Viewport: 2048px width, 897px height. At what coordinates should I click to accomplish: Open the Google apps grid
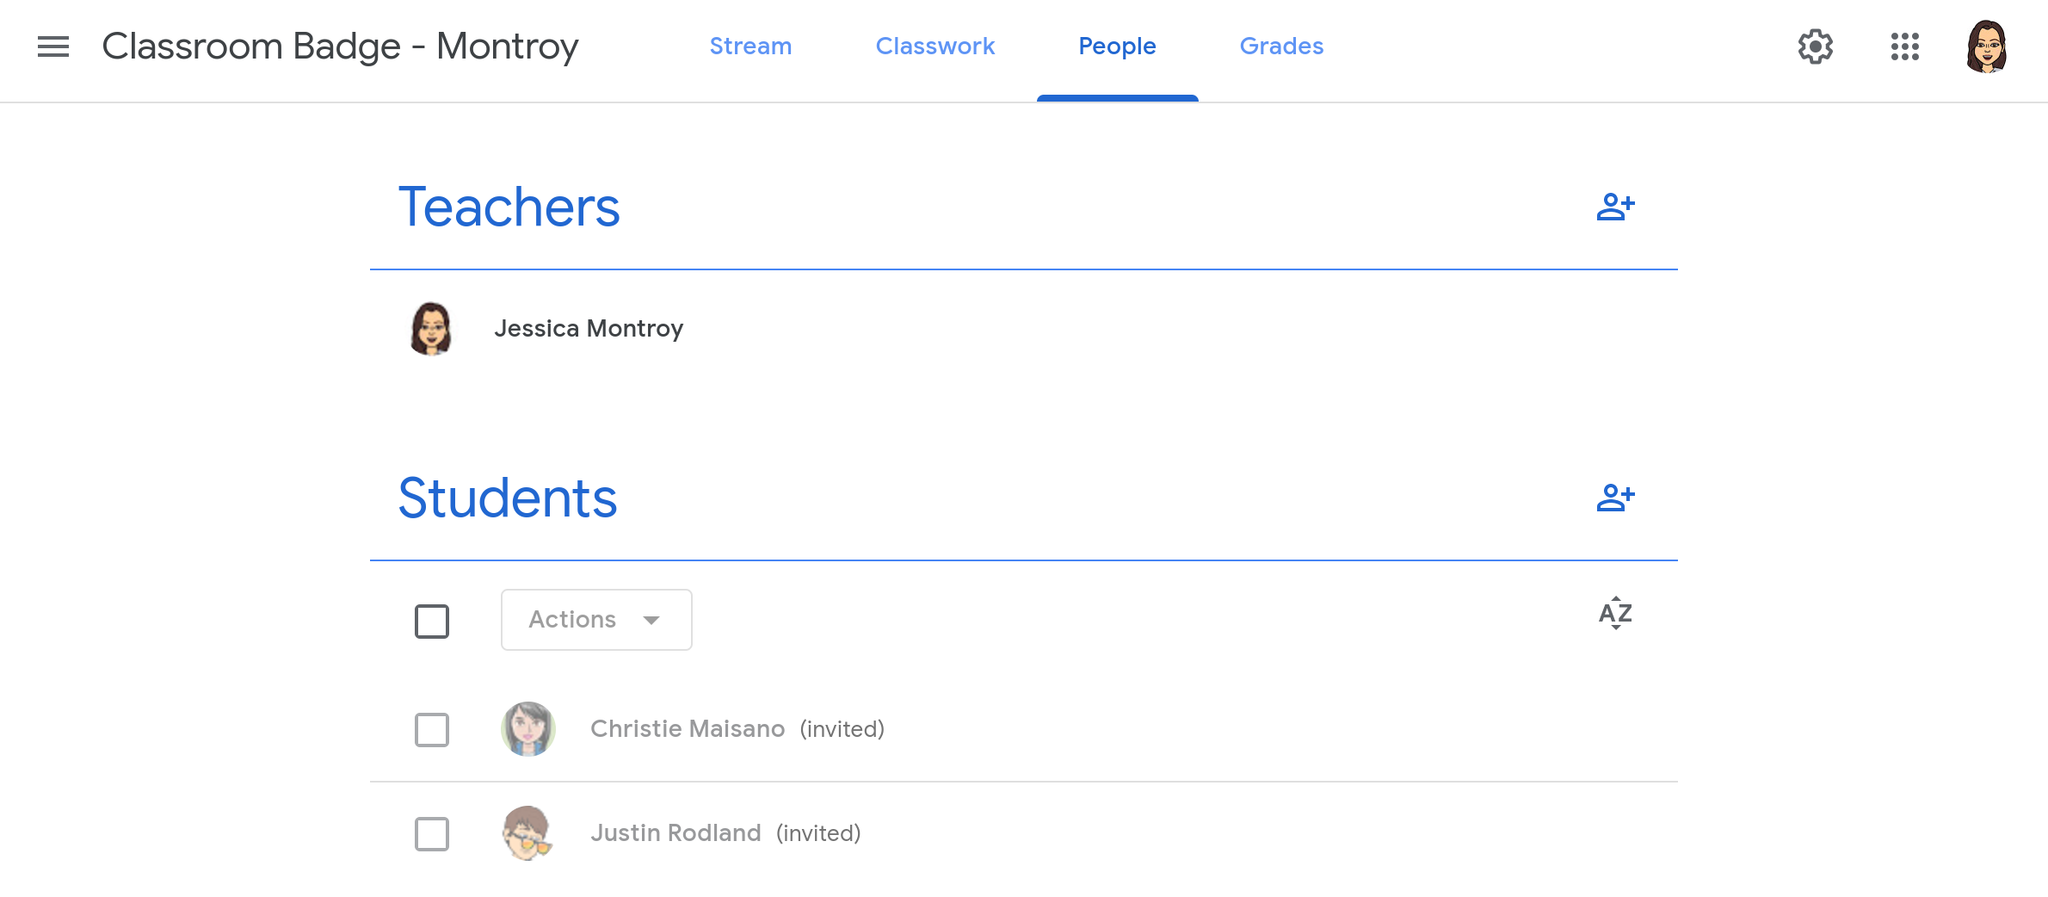coord(1904,47)
